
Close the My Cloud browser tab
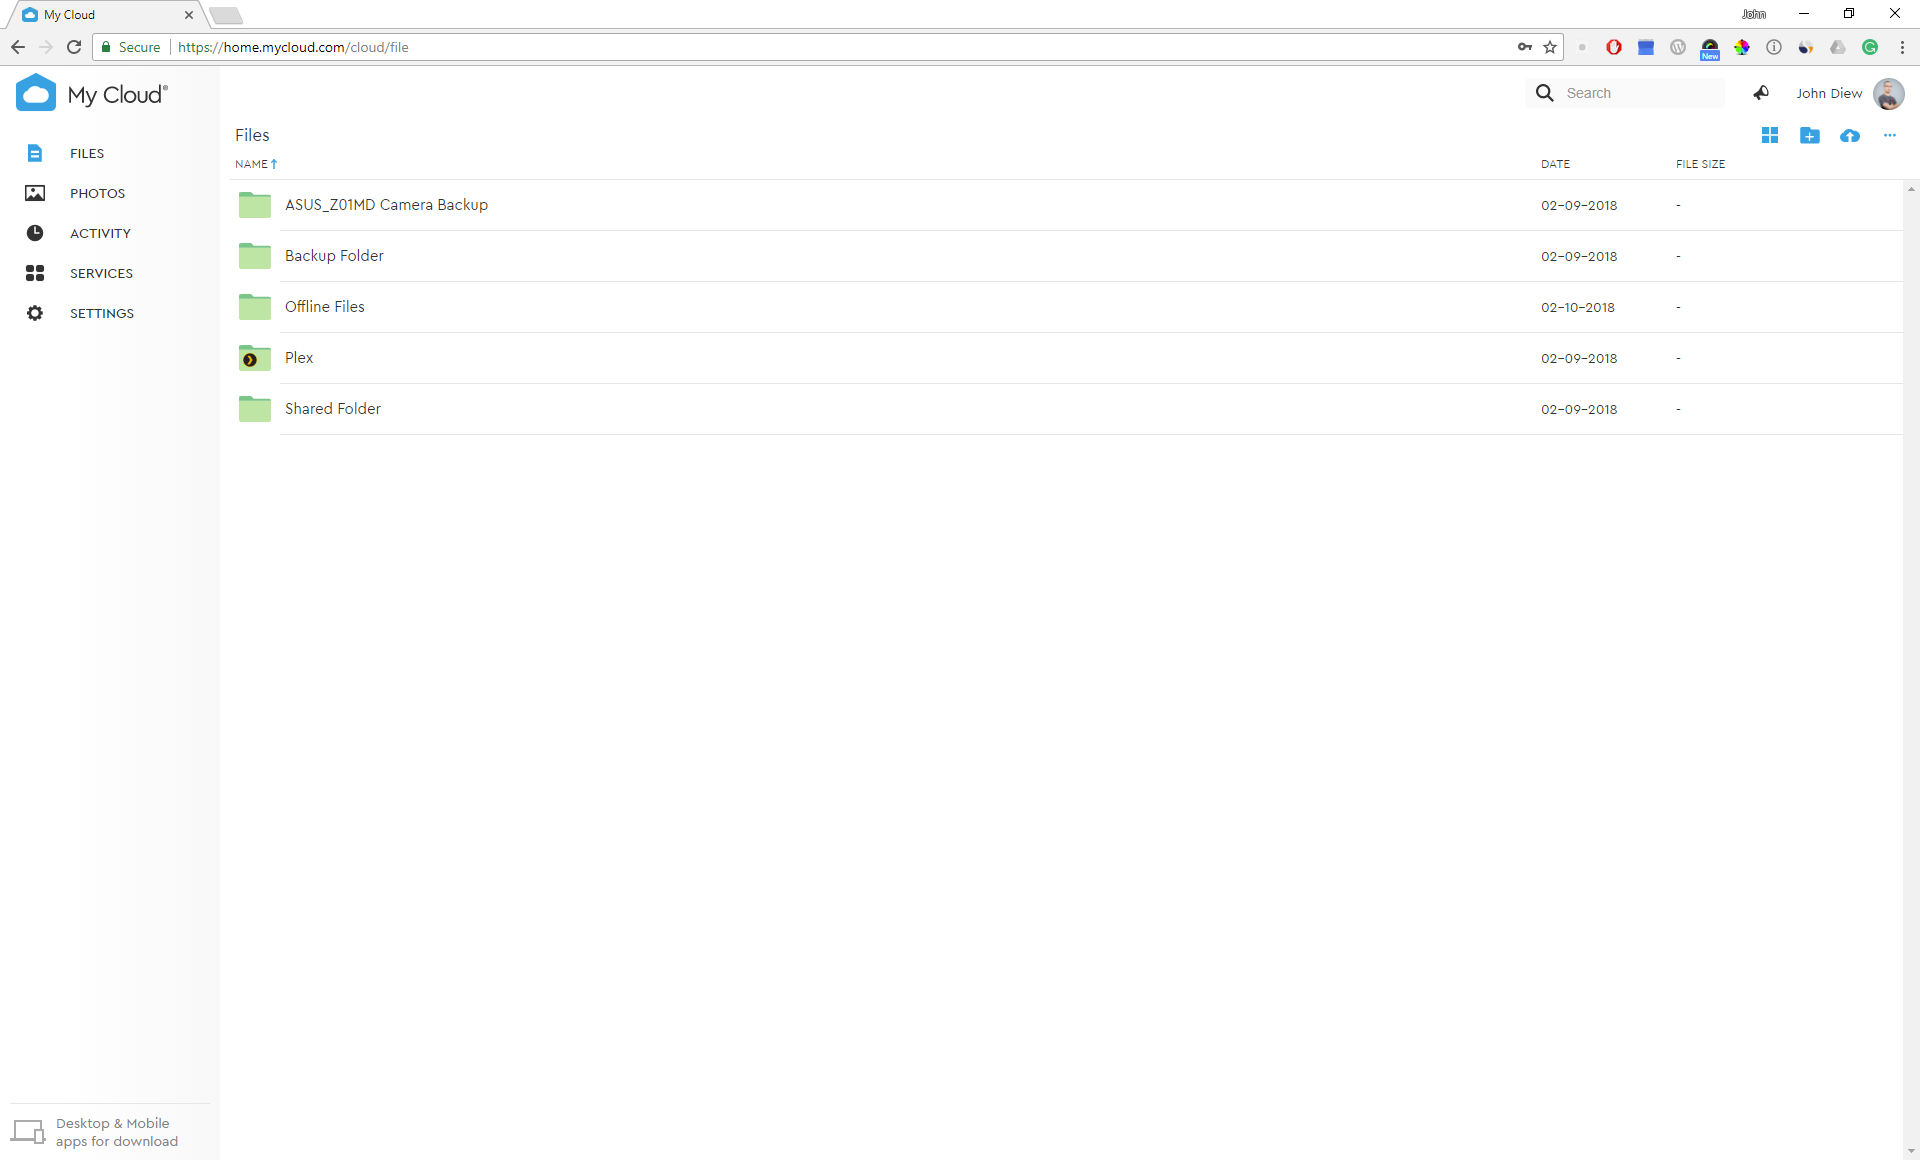[188, 15]
